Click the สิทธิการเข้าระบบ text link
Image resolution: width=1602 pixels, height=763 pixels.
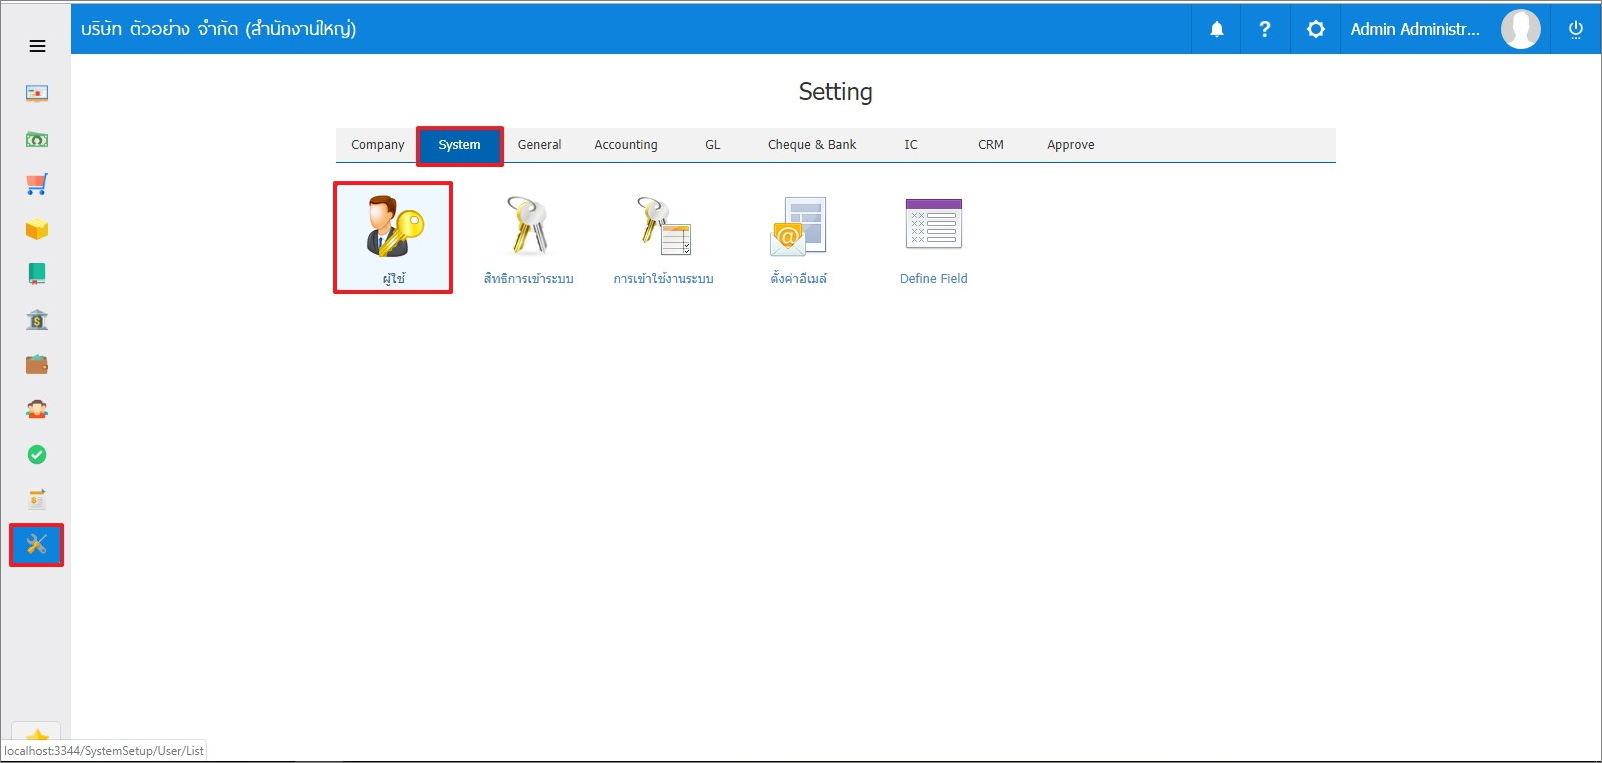pos(529,279)
